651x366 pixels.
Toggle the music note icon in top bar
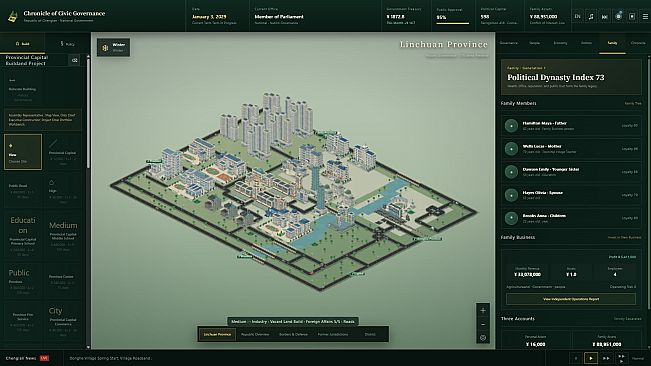point(591,17)
